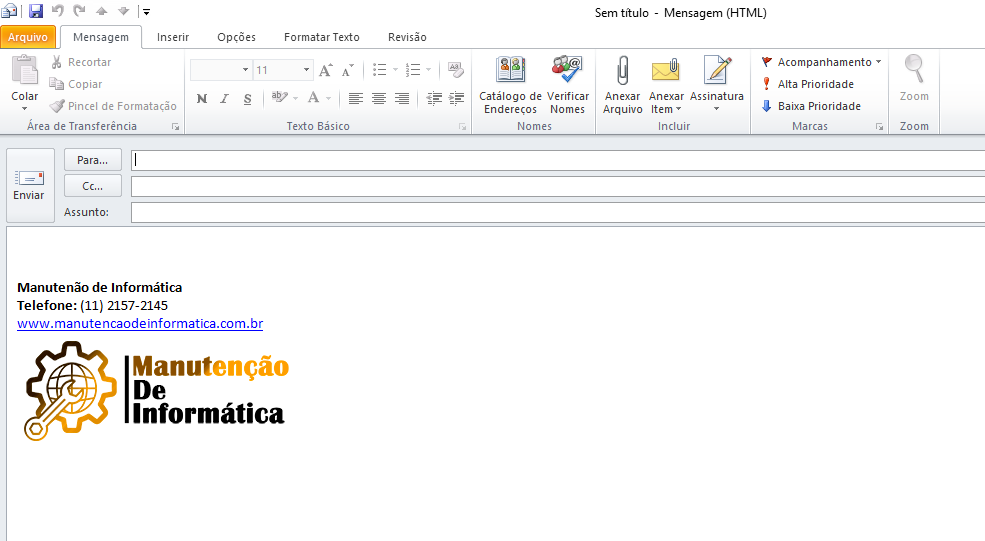Open the Customize Quick Access Toolbar dropdown
985x541 pixels.
coord(146,12)
